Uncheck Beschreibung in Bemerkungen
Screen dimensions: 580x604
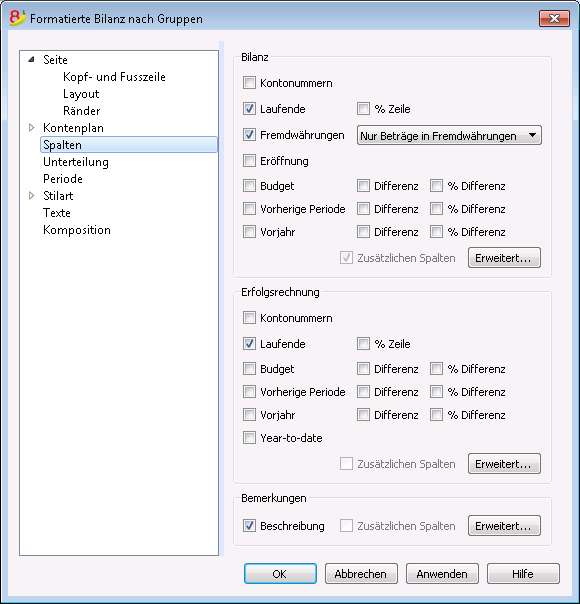(249, 525)
